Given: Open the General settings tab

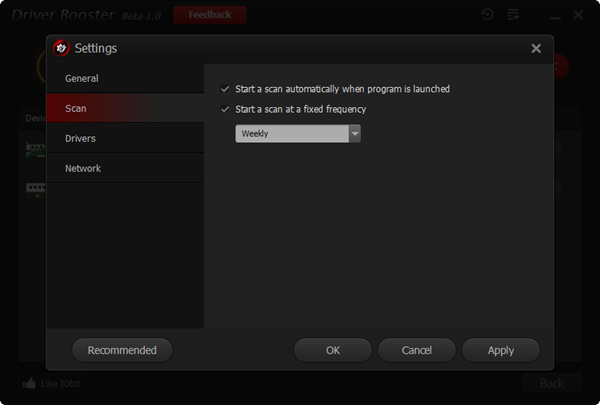Looking at the screenshot, I should (125, 78).
